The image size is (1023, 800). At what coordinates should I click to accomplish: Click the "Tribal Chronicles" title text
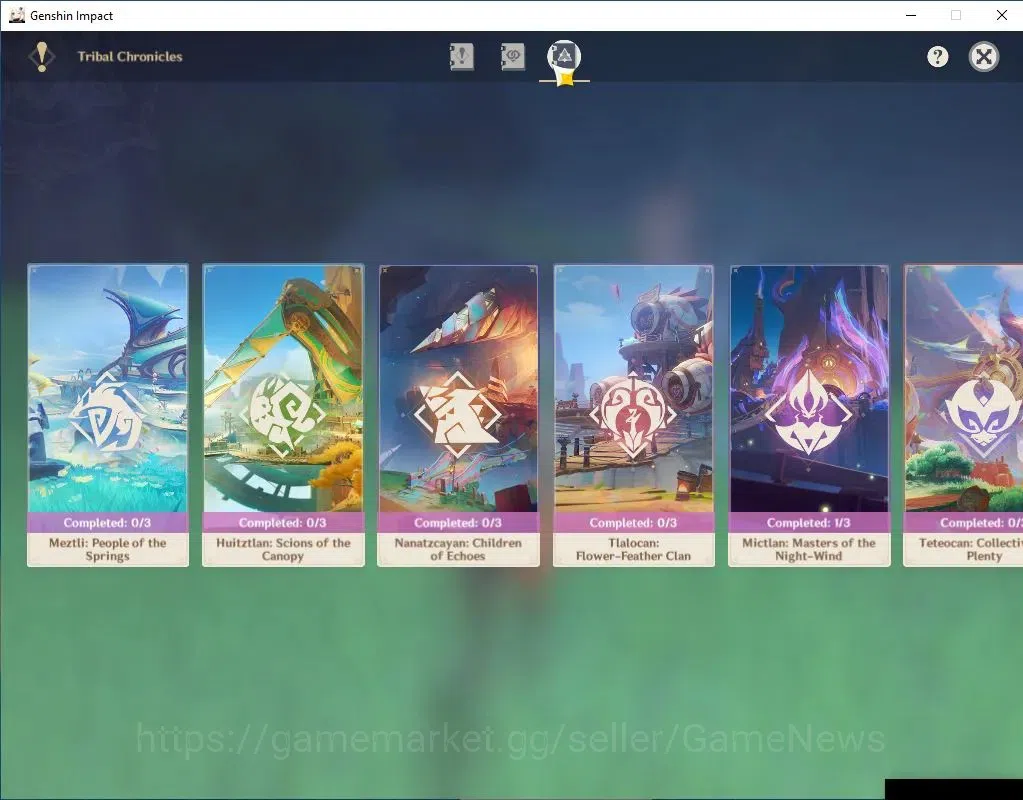[130, 57]
